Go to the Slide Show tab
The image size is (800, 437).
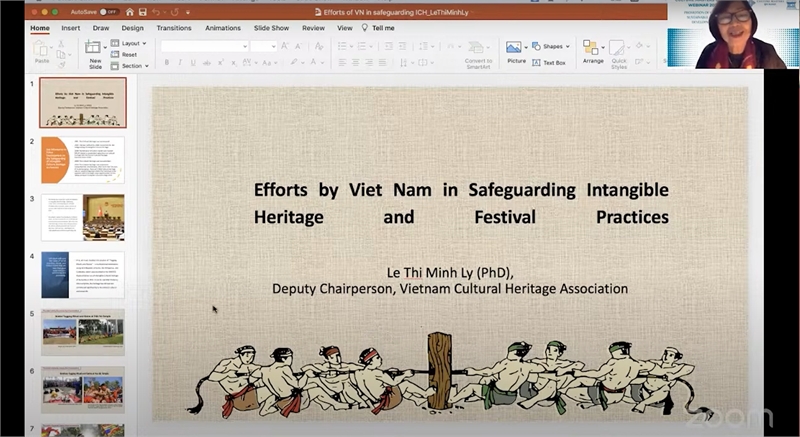tap(271, 28)
